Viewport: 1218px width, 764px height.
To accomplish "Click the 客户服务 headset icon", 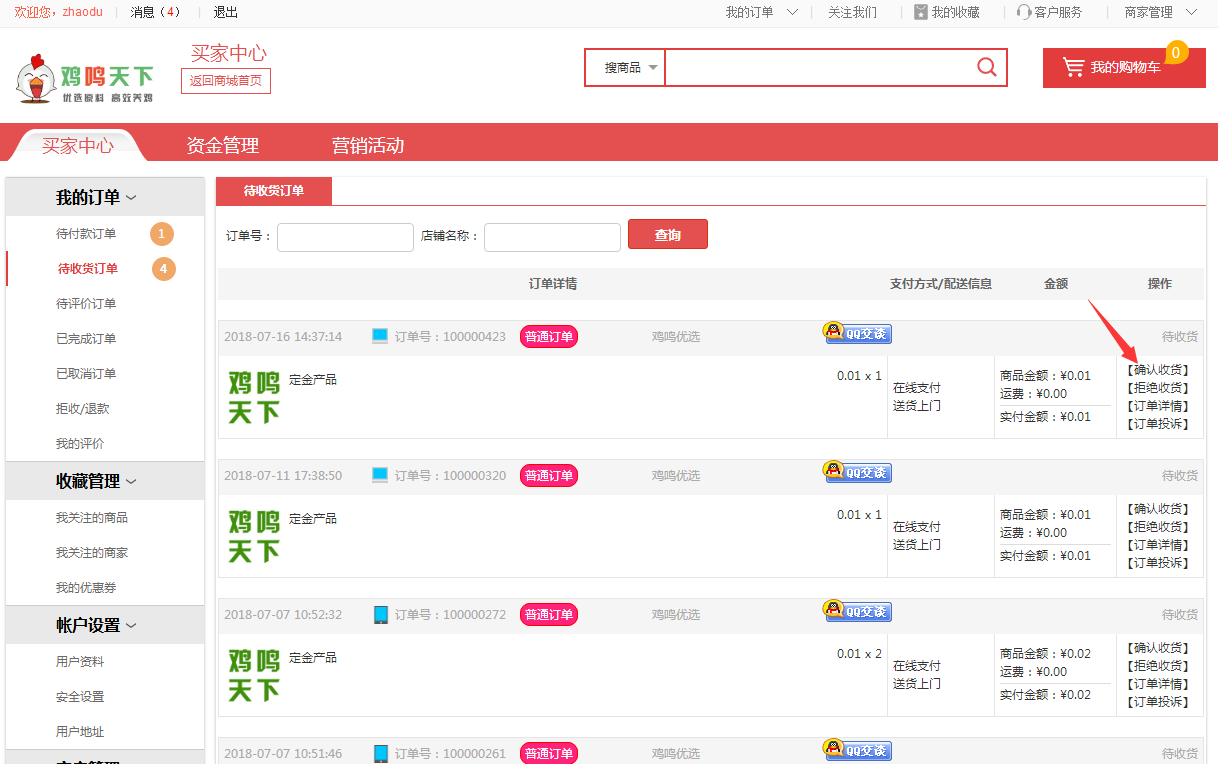I will pos(1023,12).
